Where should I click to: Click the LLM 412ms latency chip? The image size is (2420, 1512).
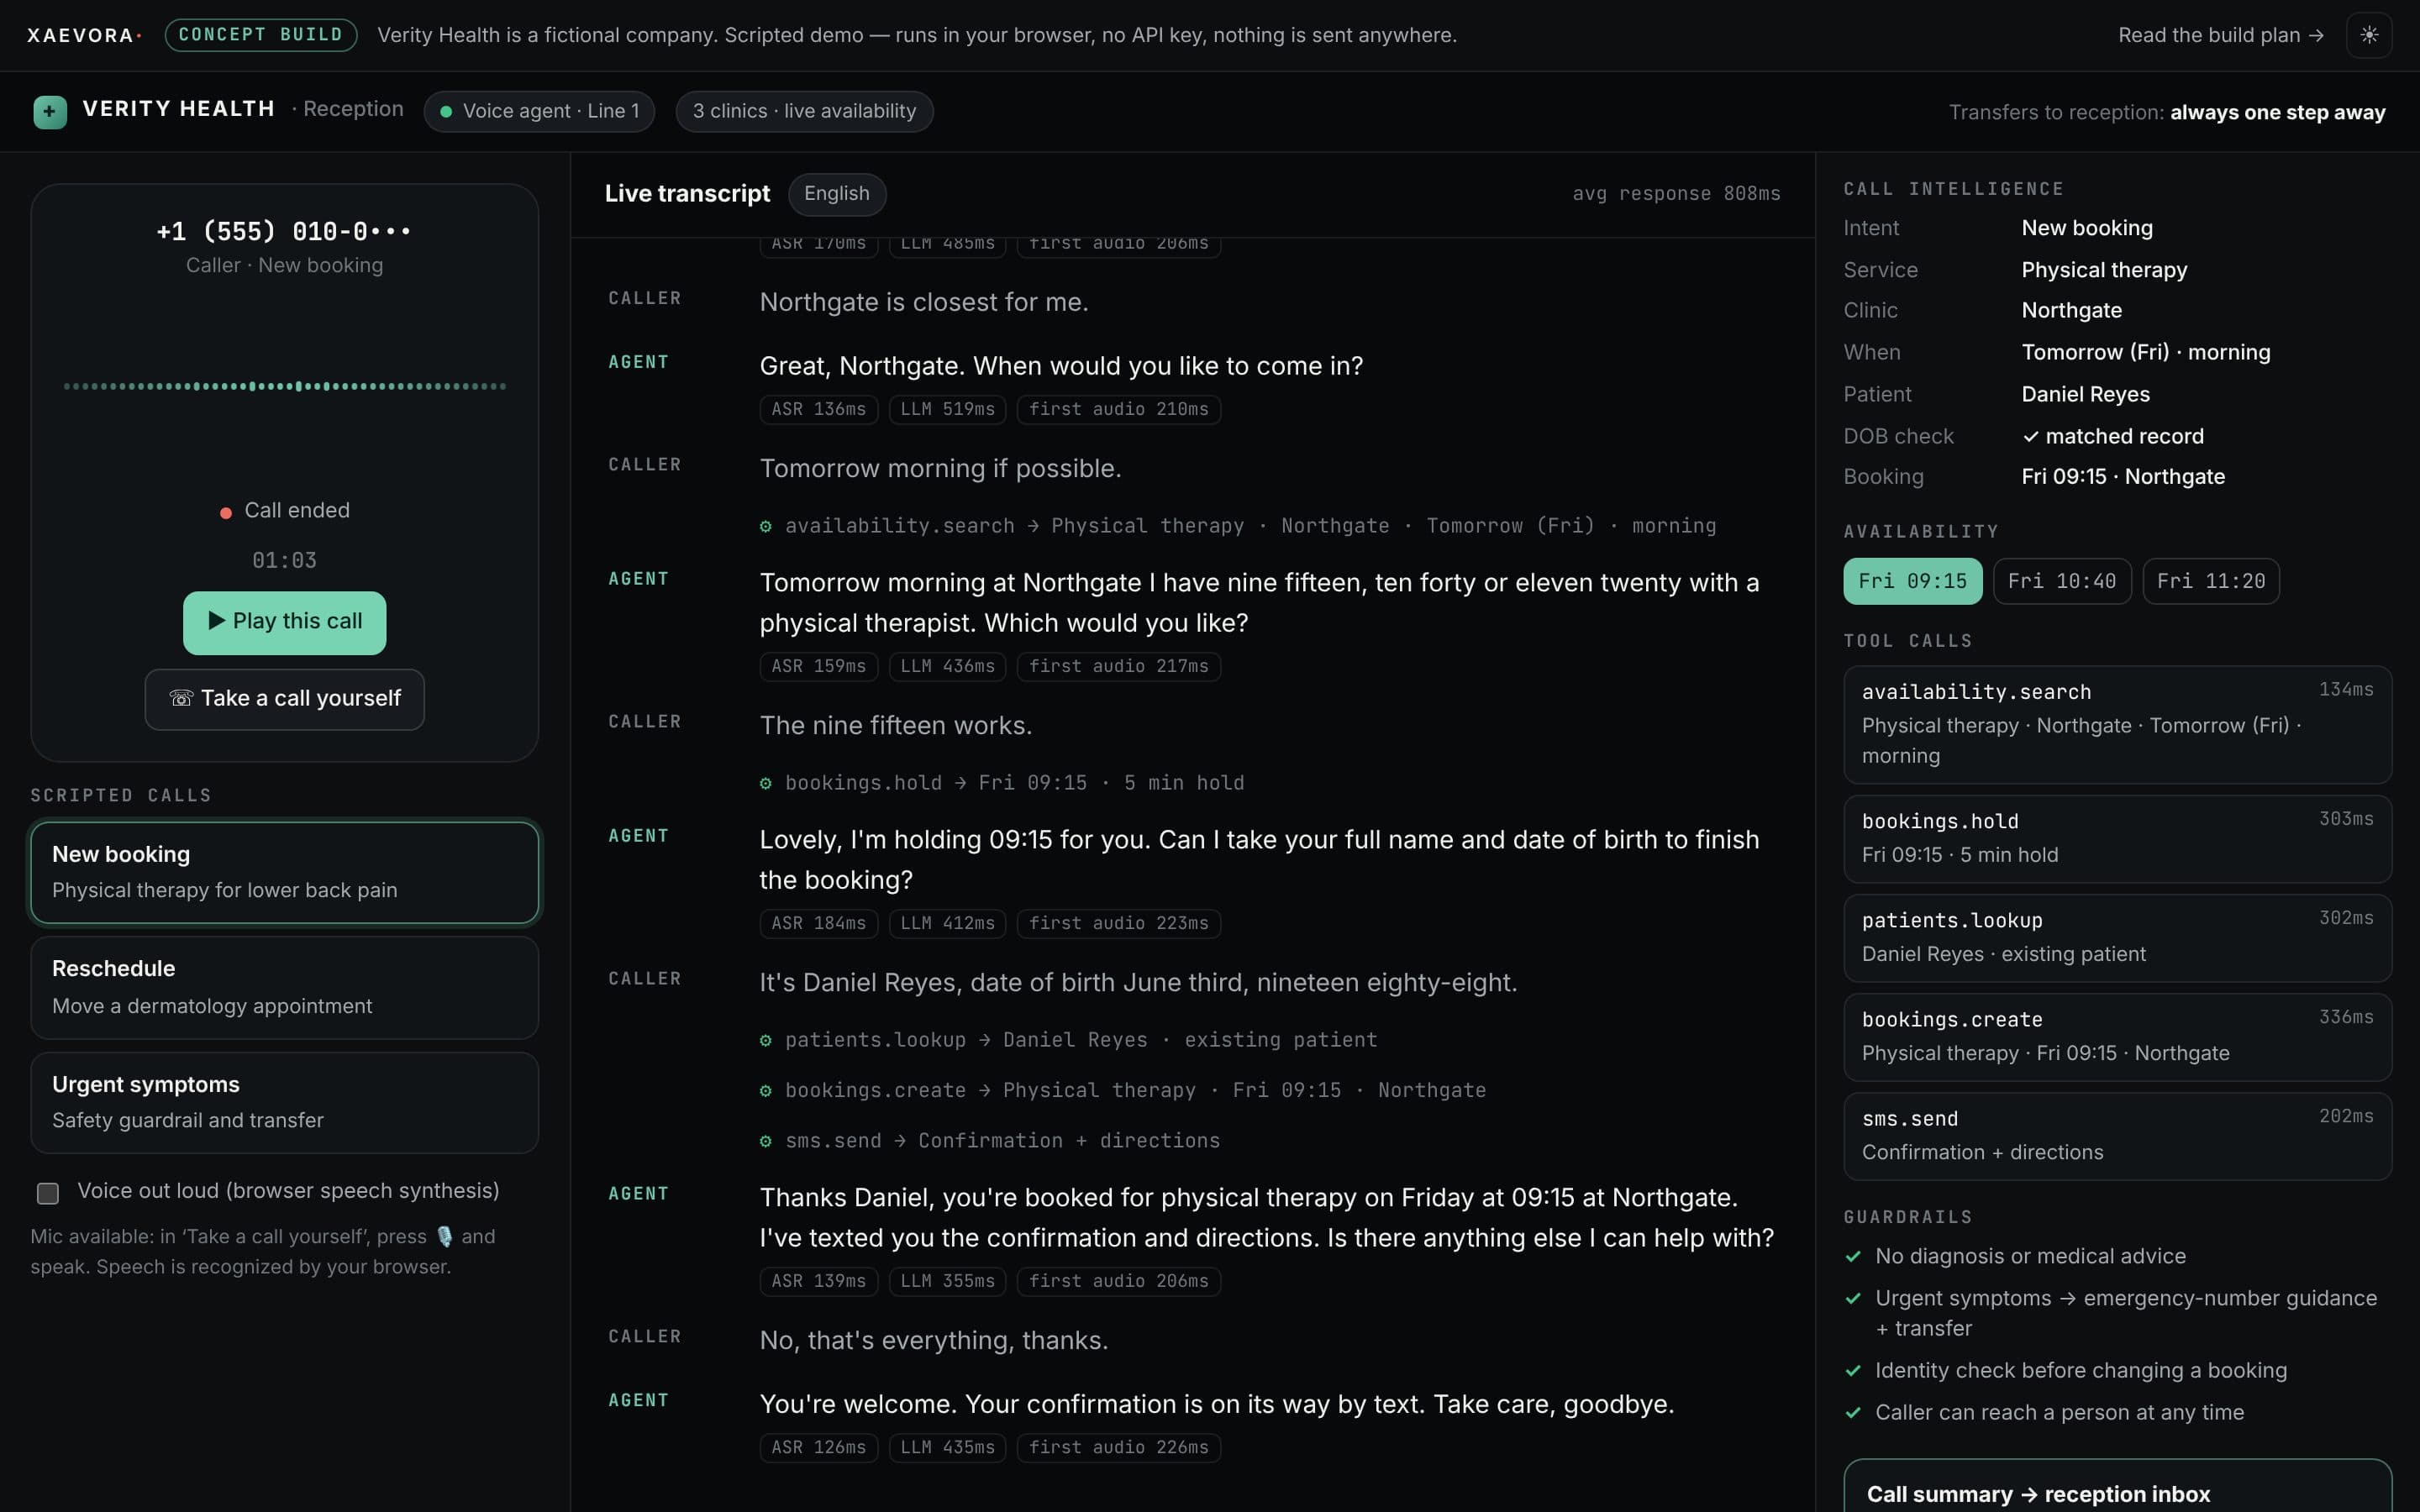(x=947, y=923)
